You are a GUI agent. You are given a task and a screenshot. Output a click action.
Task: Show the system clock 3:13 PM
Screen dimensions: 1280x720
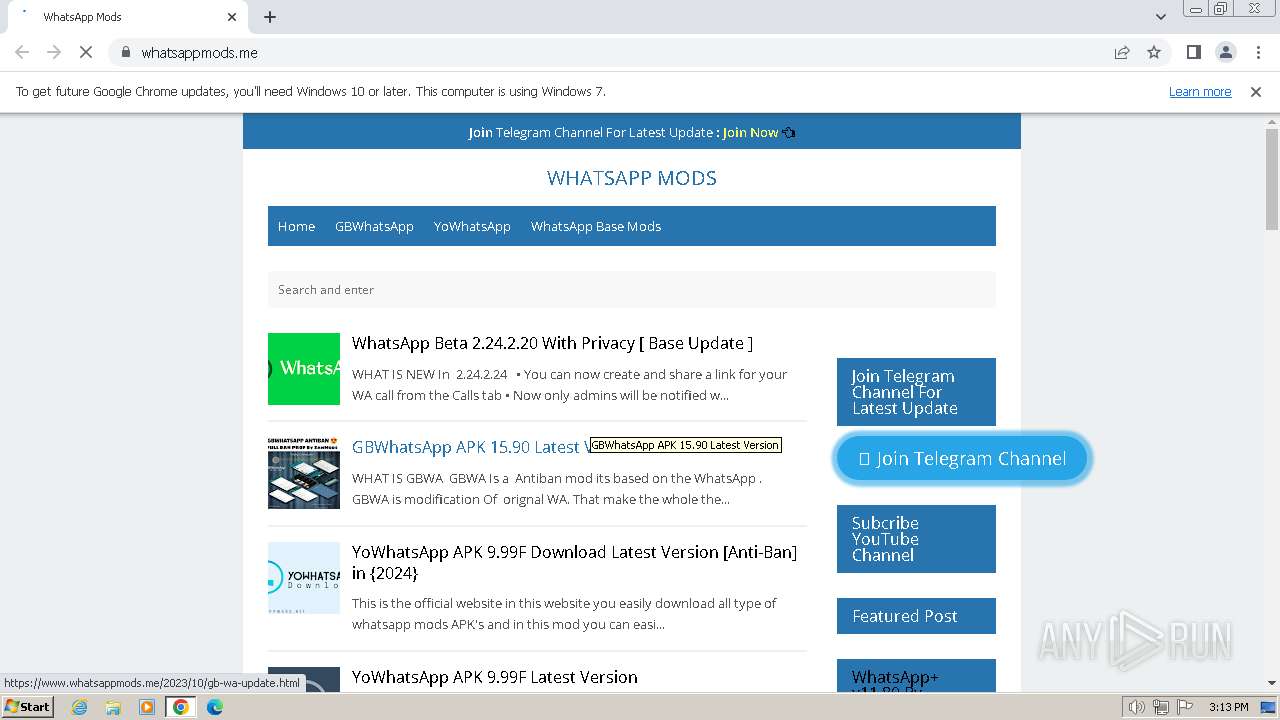[1228, 707]
